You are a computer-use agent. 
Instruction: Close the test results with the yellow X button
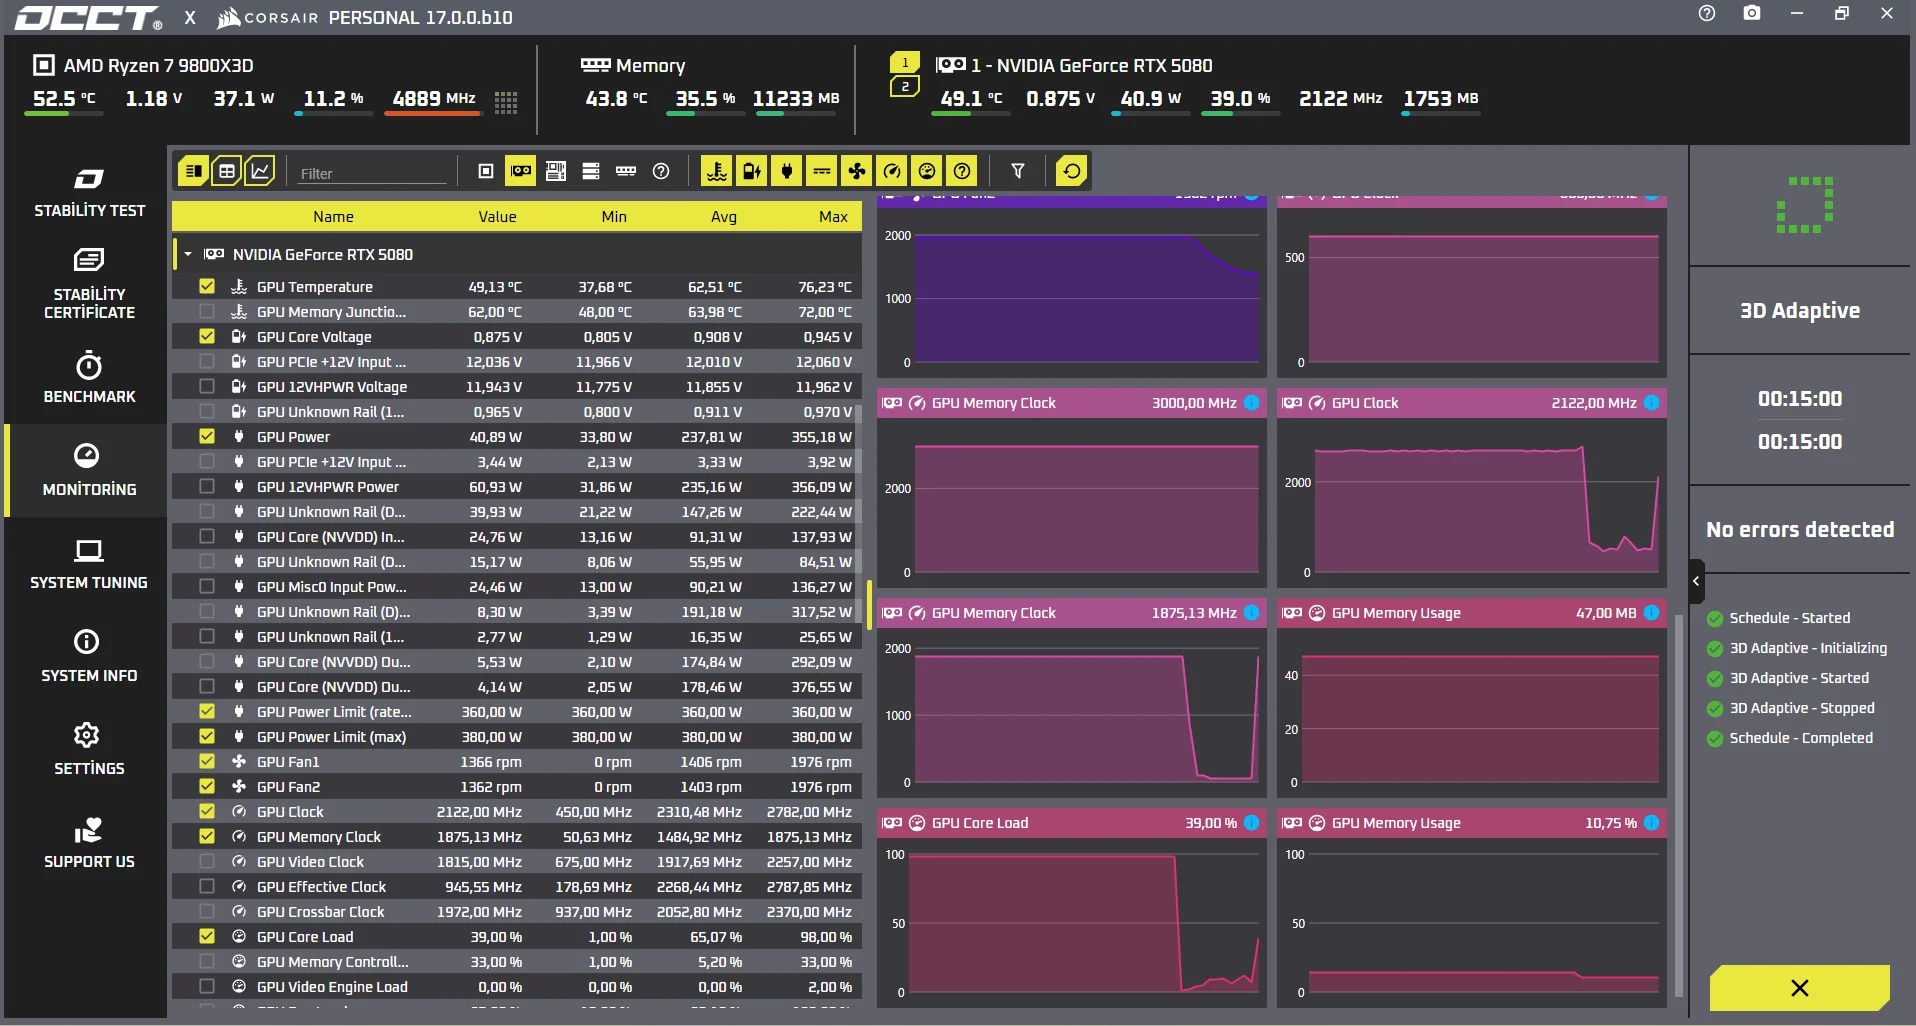(x=1799, y=988)
